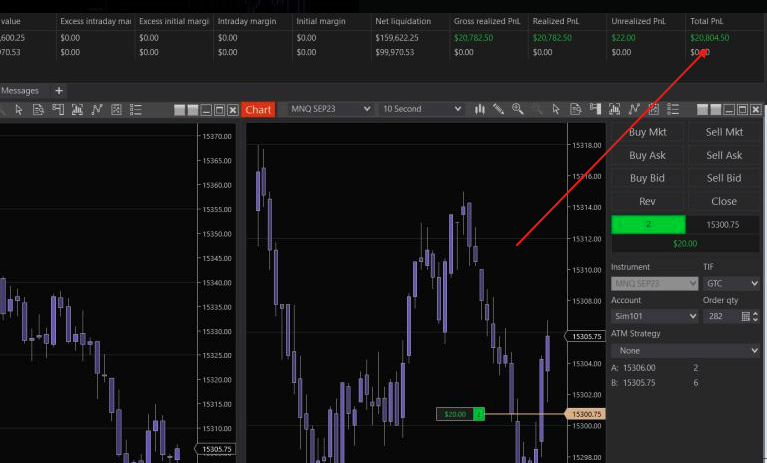Toggle Data Box icon in MNQ SEP23 chart toolbar
Image resolution: width=767 pixels, height=463 pixels.
(x=575, y=110)
